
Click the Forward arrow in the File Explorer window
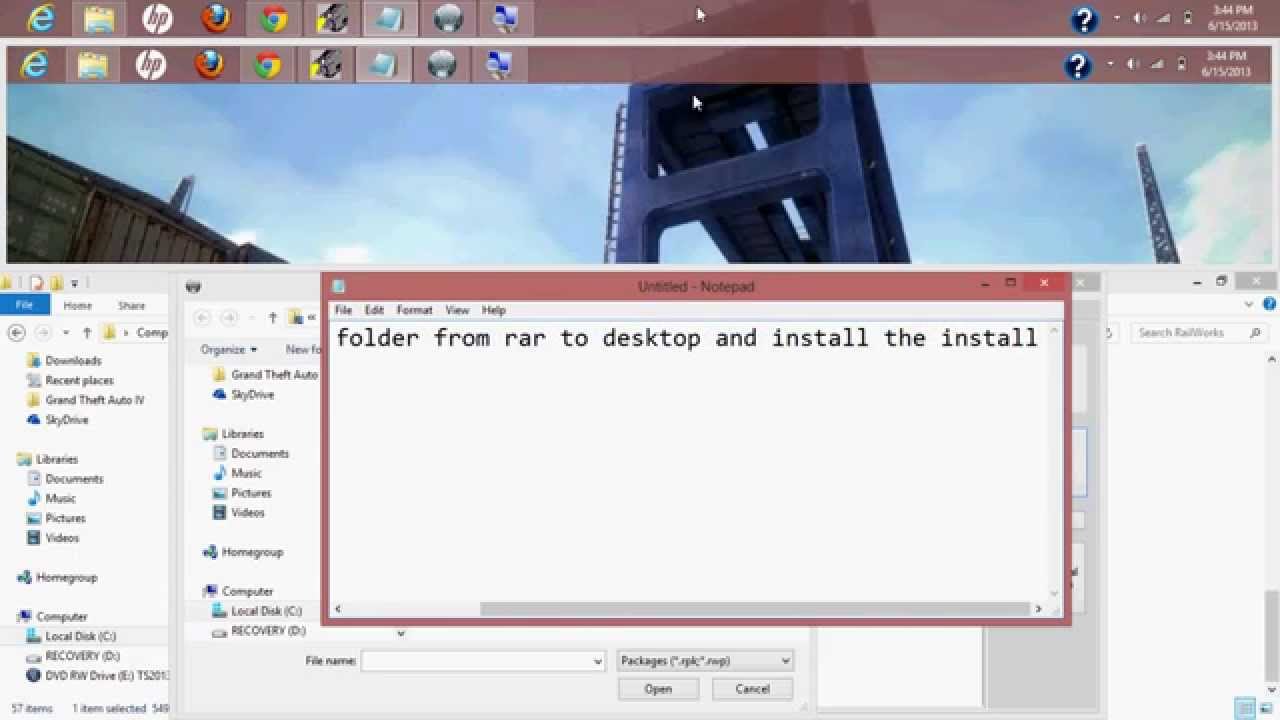click(x=43, y=332)
